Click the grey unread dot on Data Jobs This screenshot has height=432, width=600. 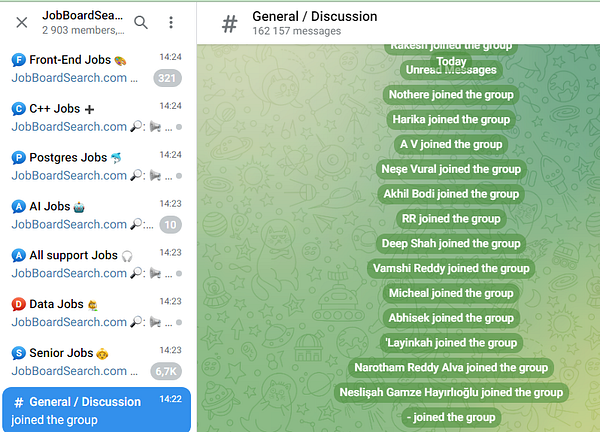(x=179, y=323)
